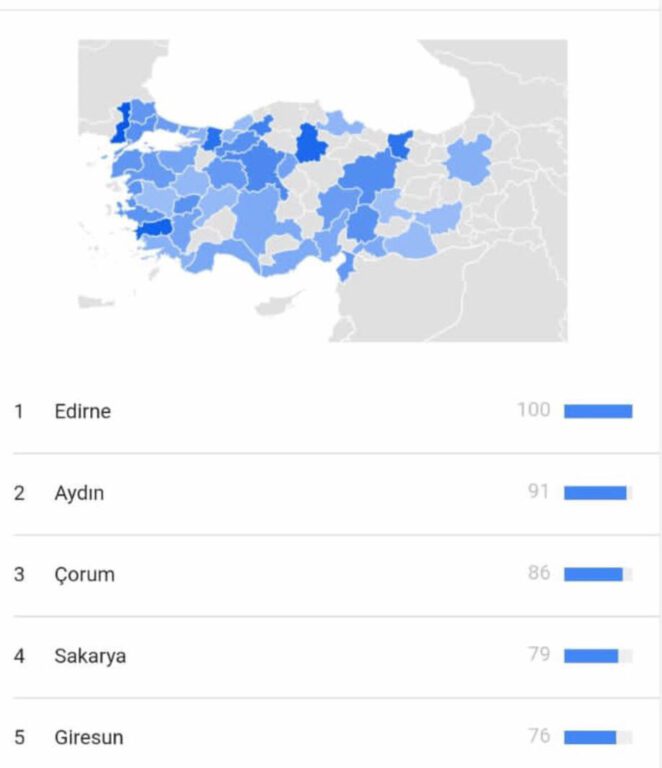Viewport: 662px width, 768px height.
Task: Click Giresun's interest bar showing 76
Action: pos(598,737)
